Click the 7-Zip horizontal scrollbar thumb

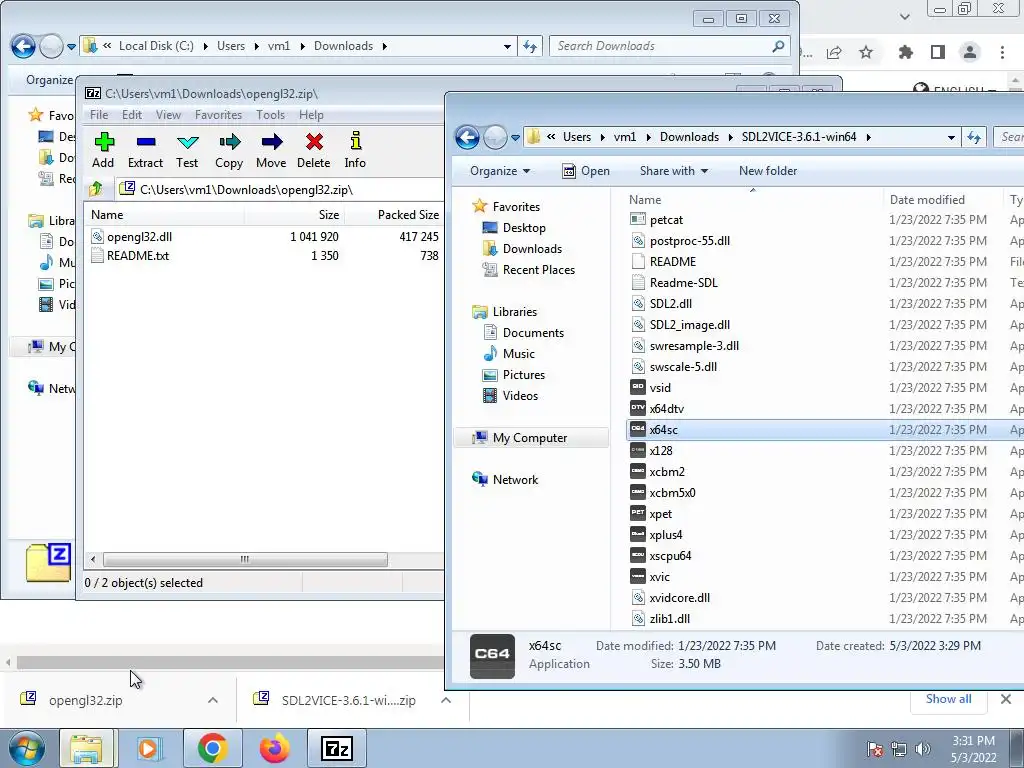245,560
